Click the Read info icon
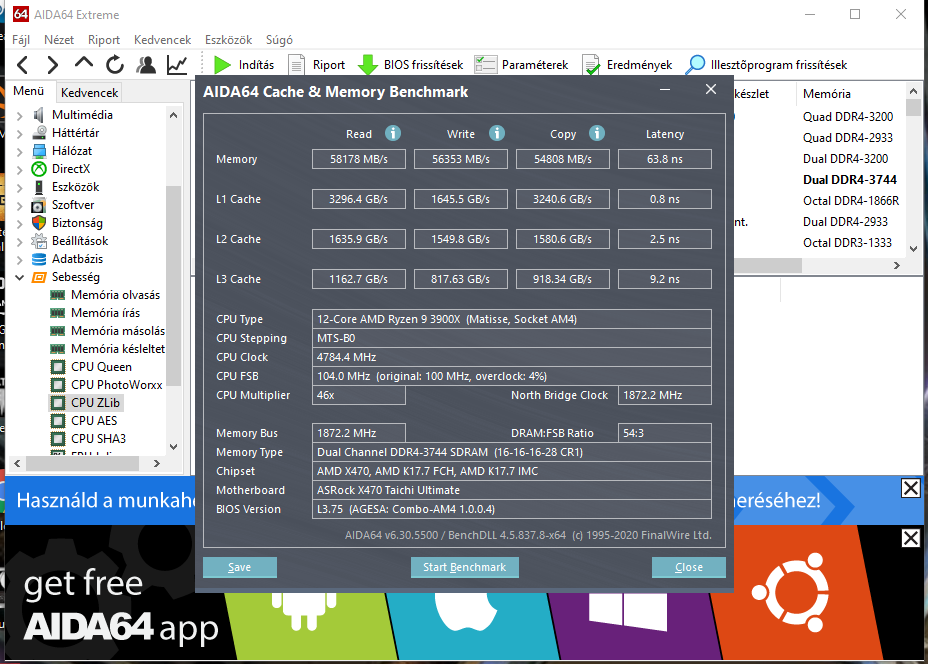Viewport: 928px width, 664px height. pyautogui.click(x=393, y=133)
